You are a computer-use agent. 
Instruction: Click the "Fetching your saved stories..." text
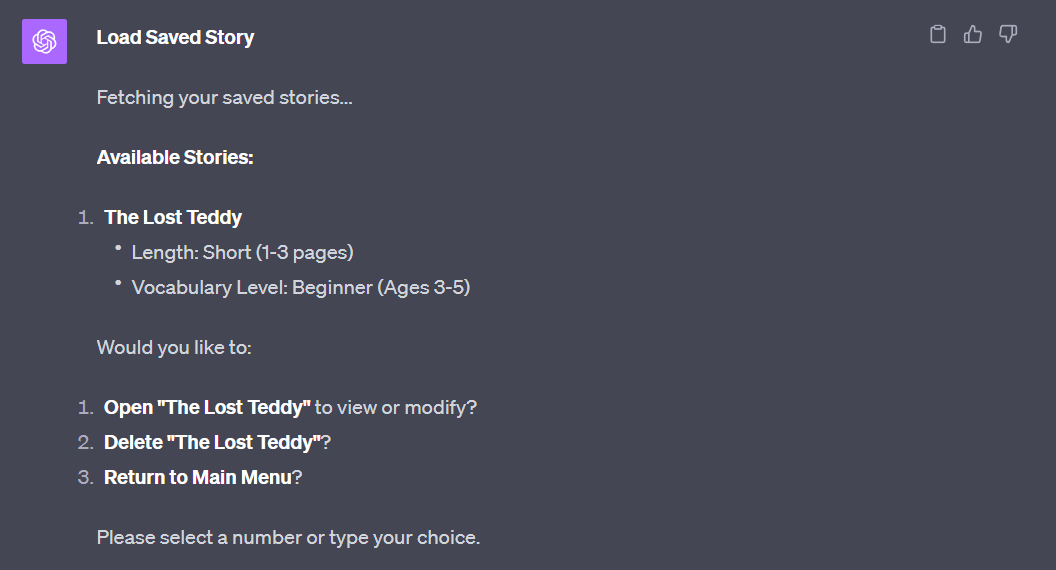click(x=224, y=98)
